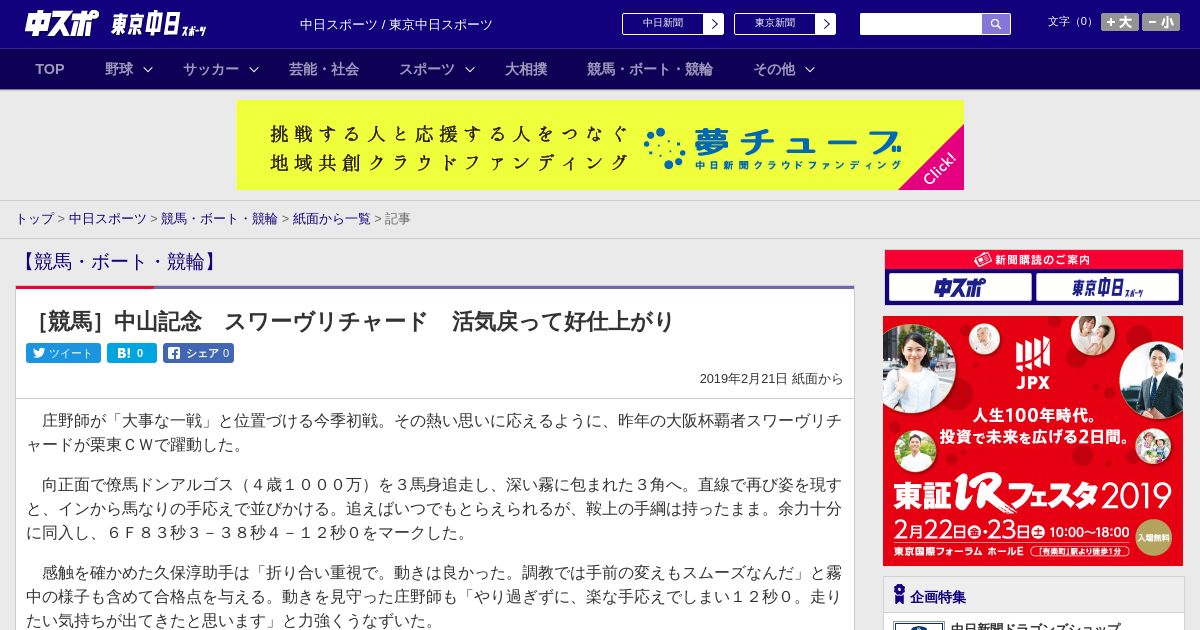The height and width of the screenshot is (630, 1200).
Task: Click 中スポ subscription guide button
Action: 960,288
